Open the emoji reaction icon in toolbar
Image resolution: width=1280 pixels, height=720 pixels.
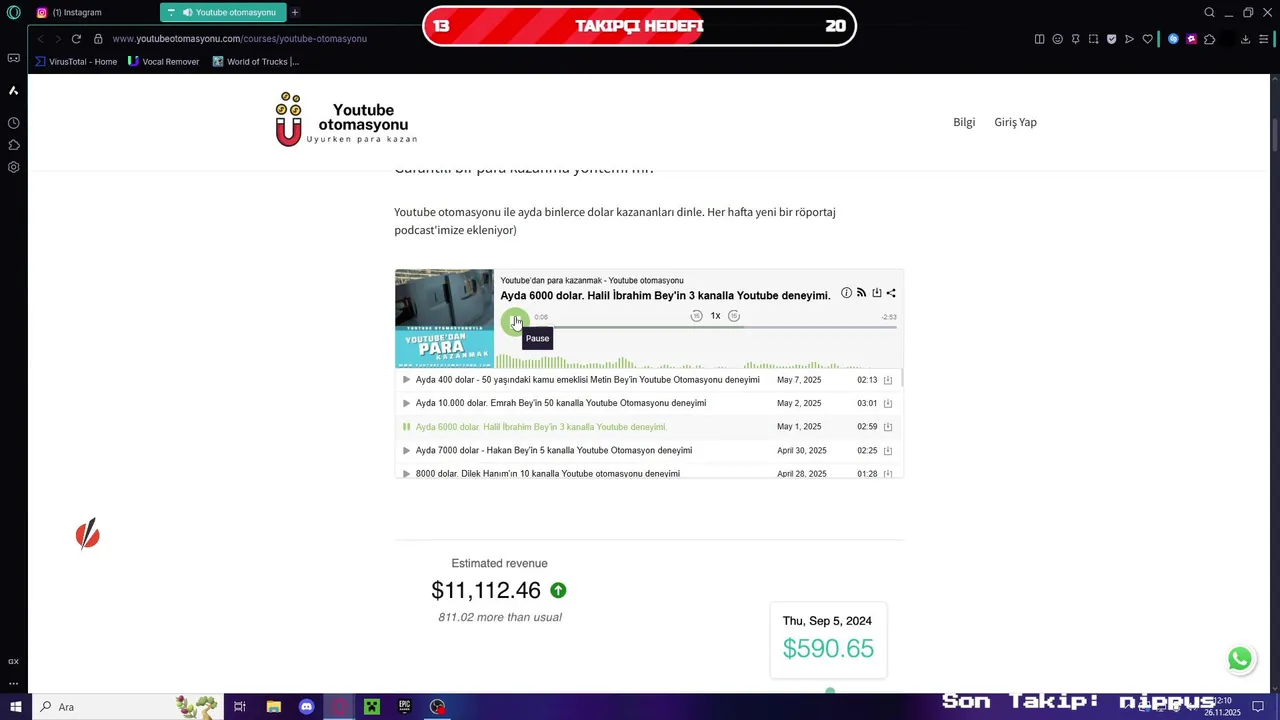pyautogui.click(x=1057, y=39)
